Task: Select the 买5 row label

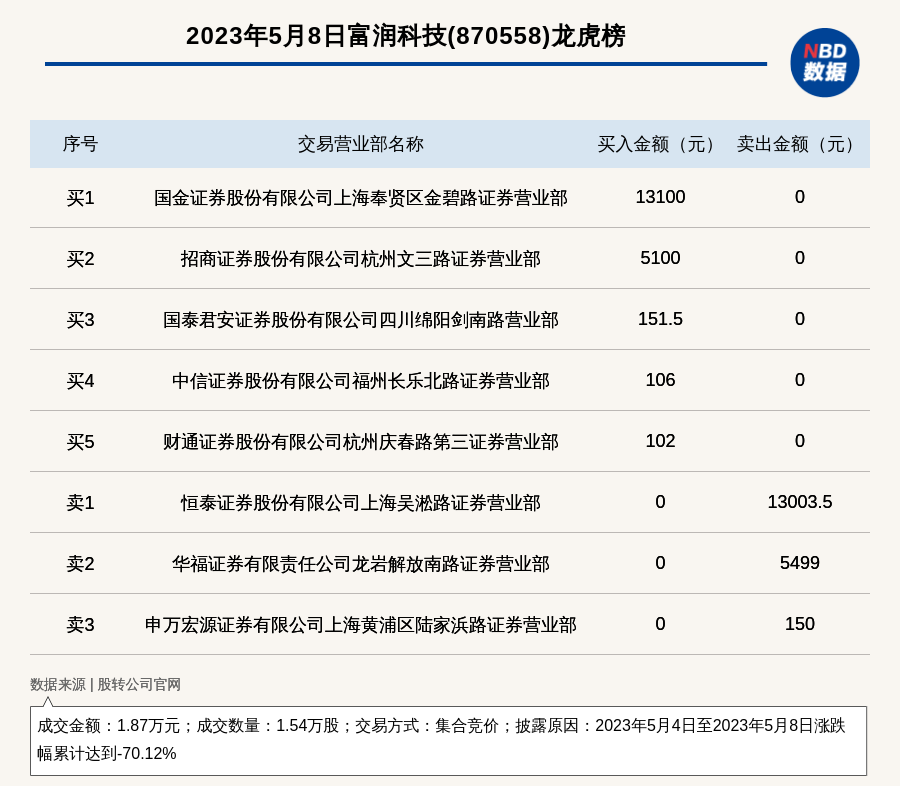Action: pos(80,442)
